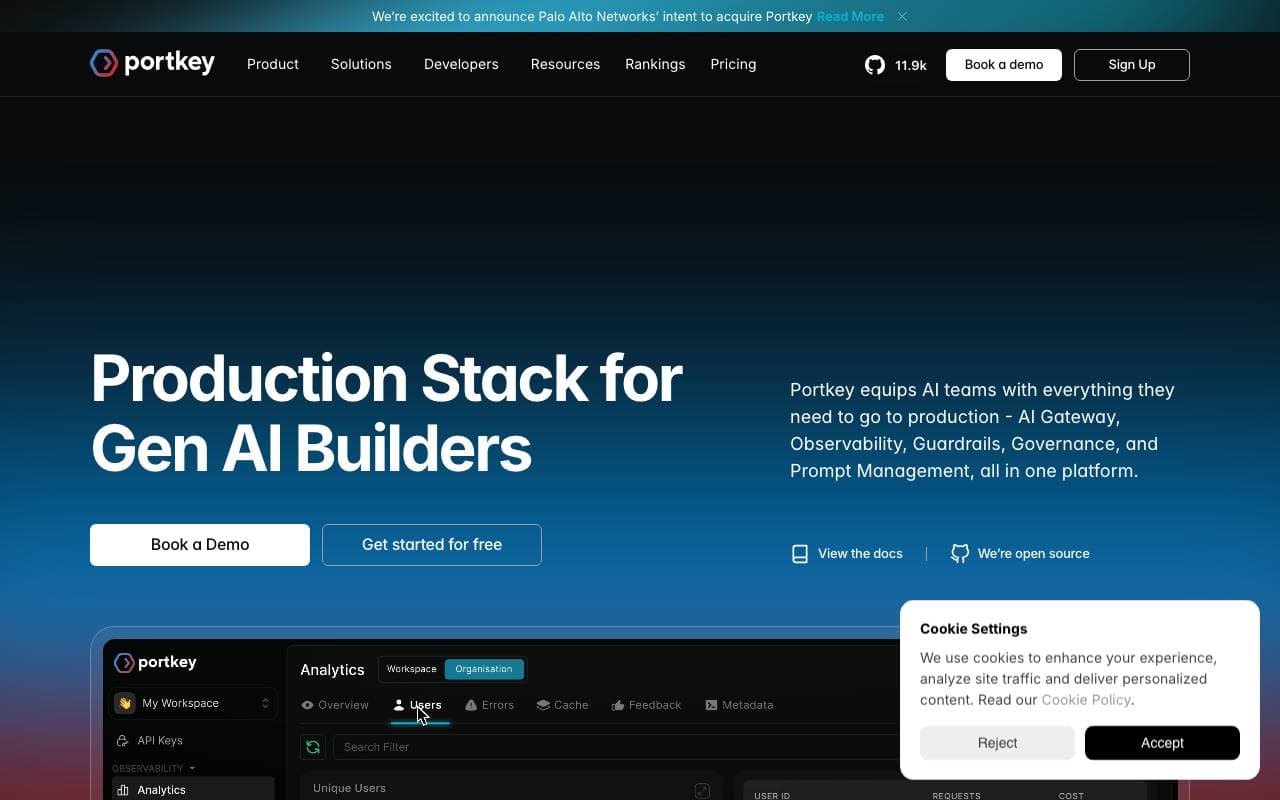Switch to the Feedback analytics tab
Viewport: 1280px width, 800px height.
647,705
